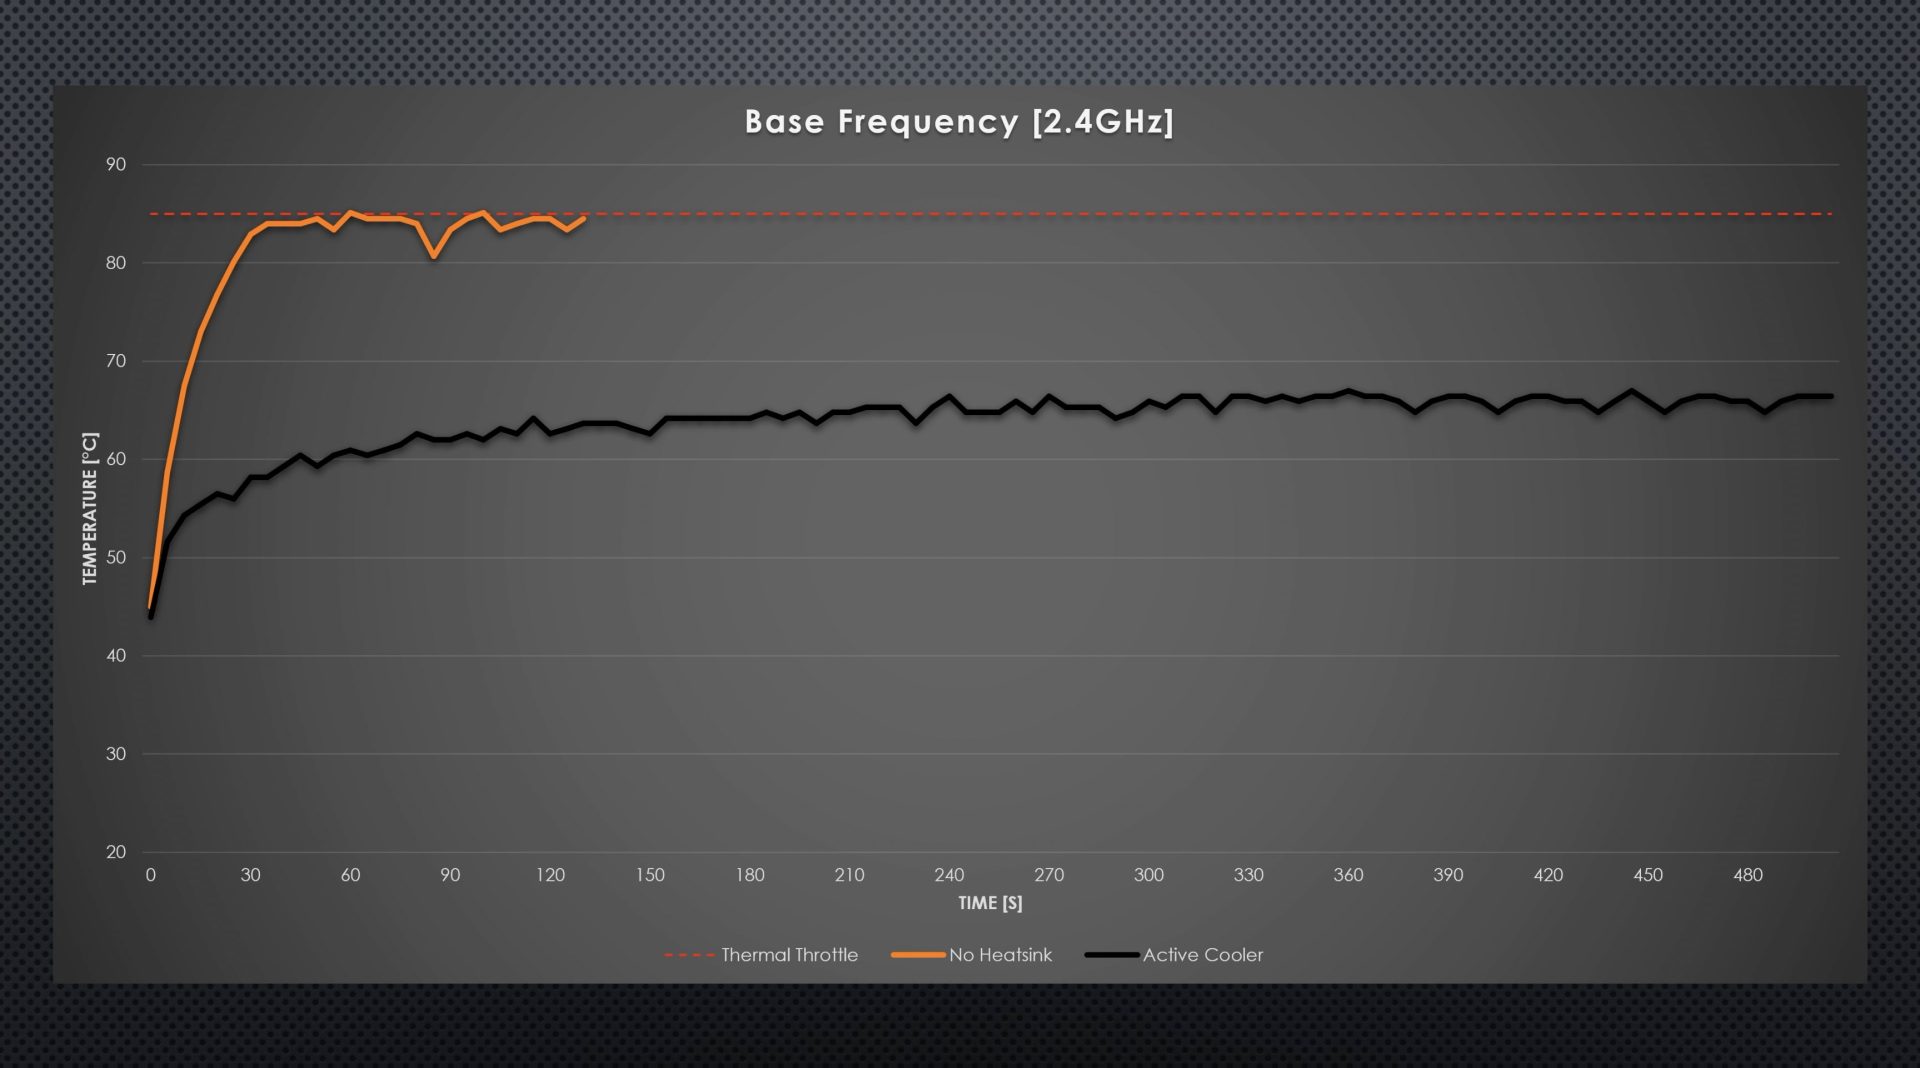Select the "Active Cooler" legend label
The height and width of the screenshot is (1068, 1920).
coord(1202,955)
